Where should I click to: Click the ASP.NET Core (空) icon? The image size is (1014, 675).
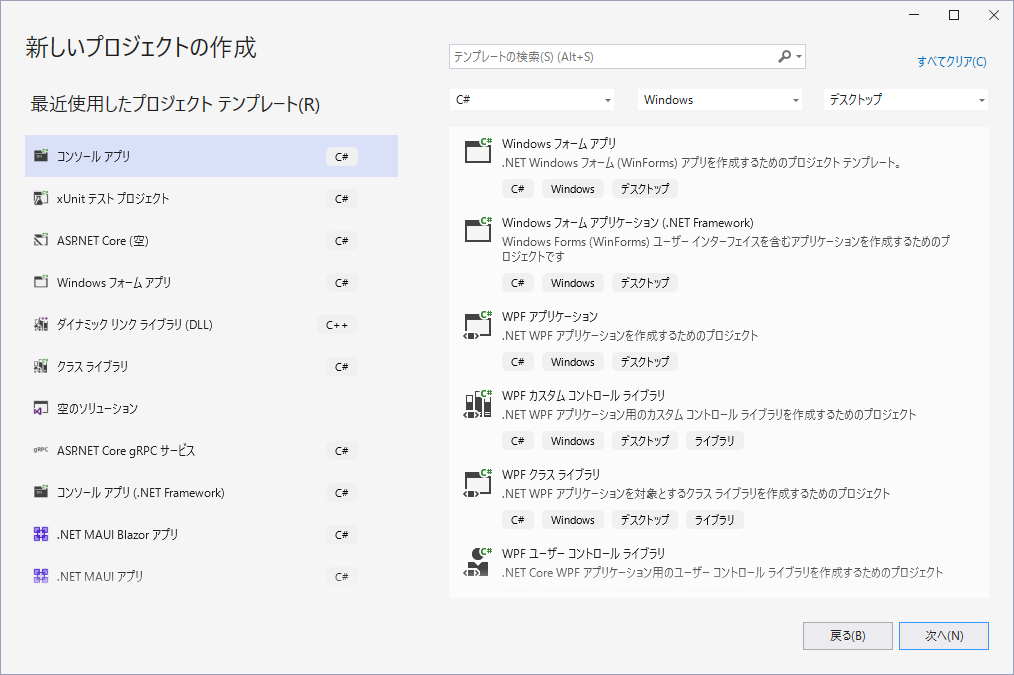[41, 240]
